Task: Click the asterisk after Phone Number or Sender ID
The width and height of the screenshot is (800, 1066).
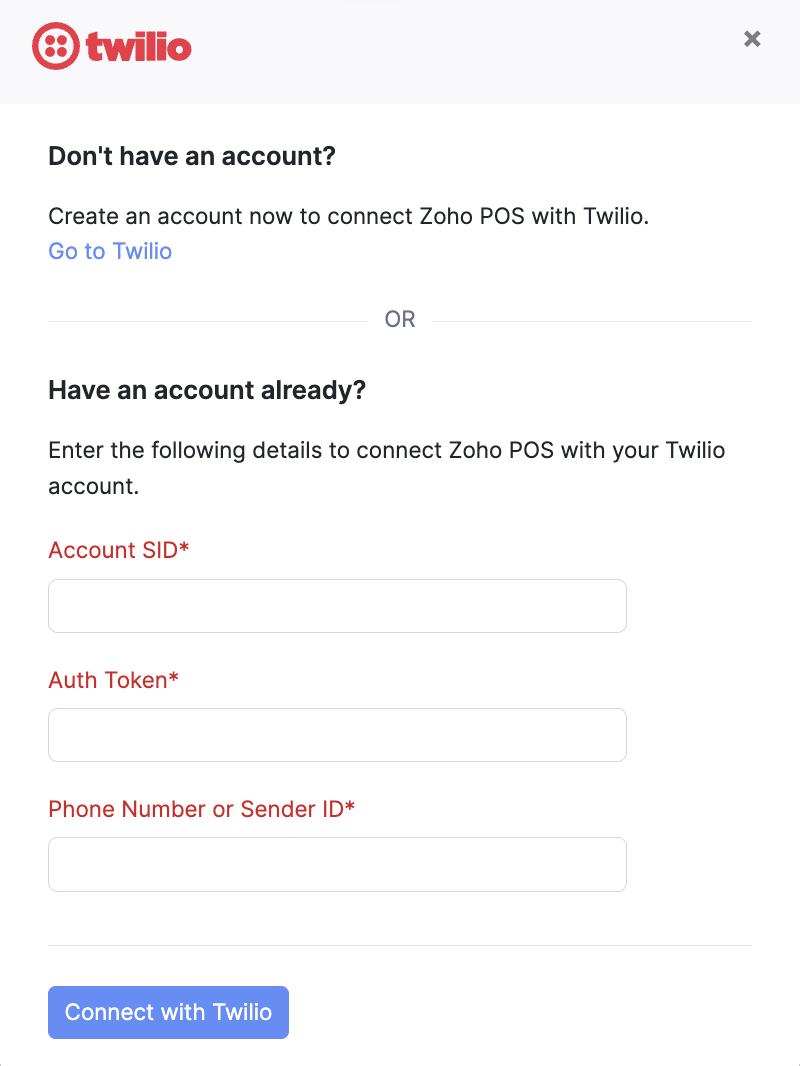Action: point(350,808)
